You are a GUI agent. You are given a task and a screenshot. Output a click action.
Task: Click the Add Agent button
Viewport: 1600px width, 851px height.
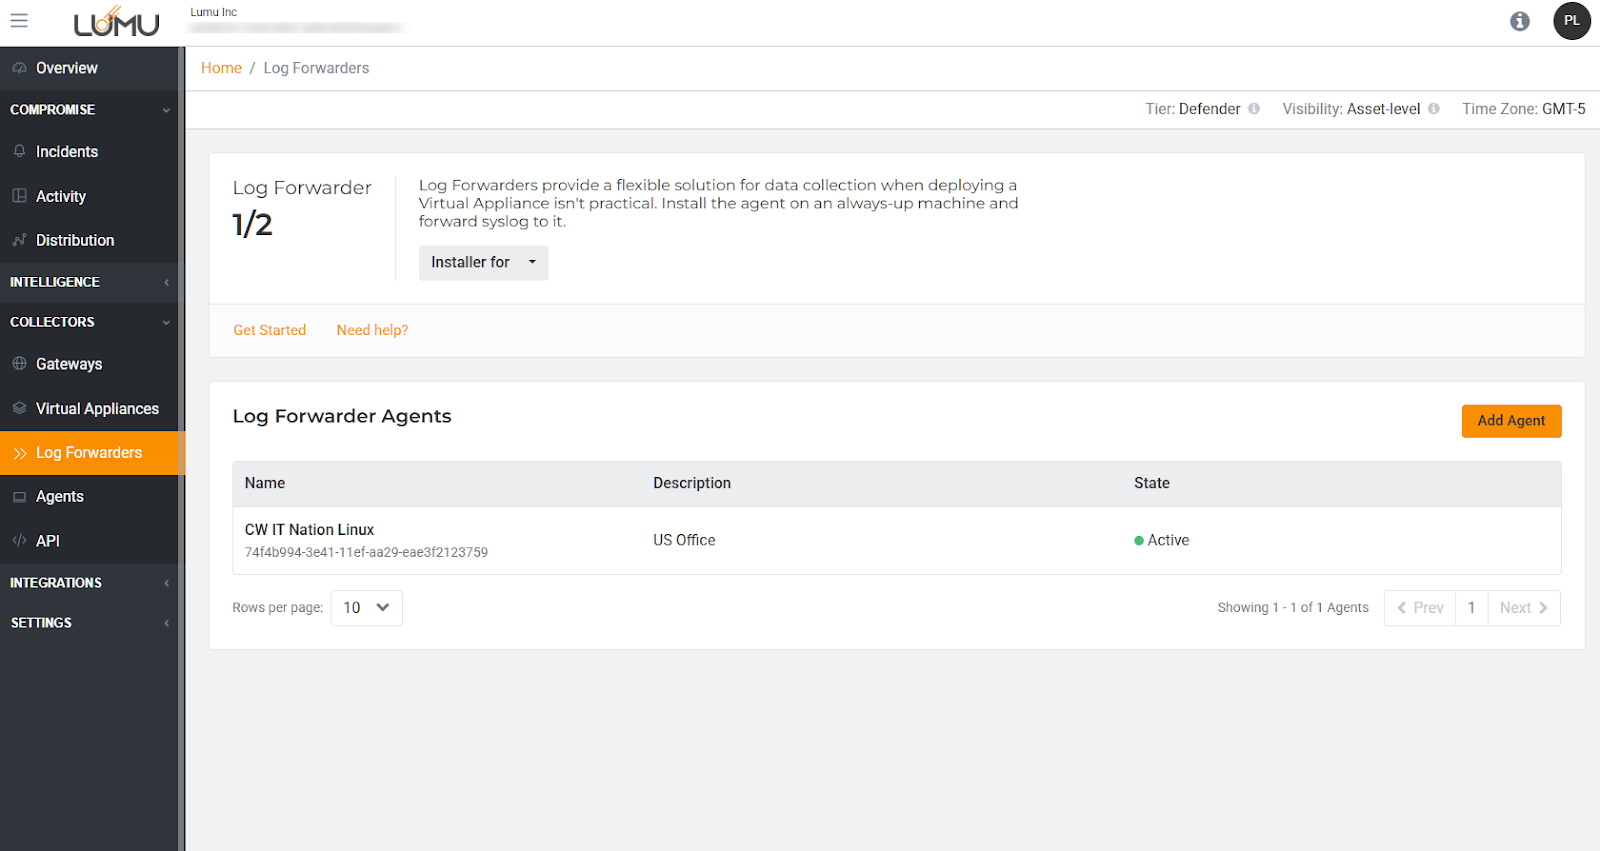click(x=1511, y=421)
